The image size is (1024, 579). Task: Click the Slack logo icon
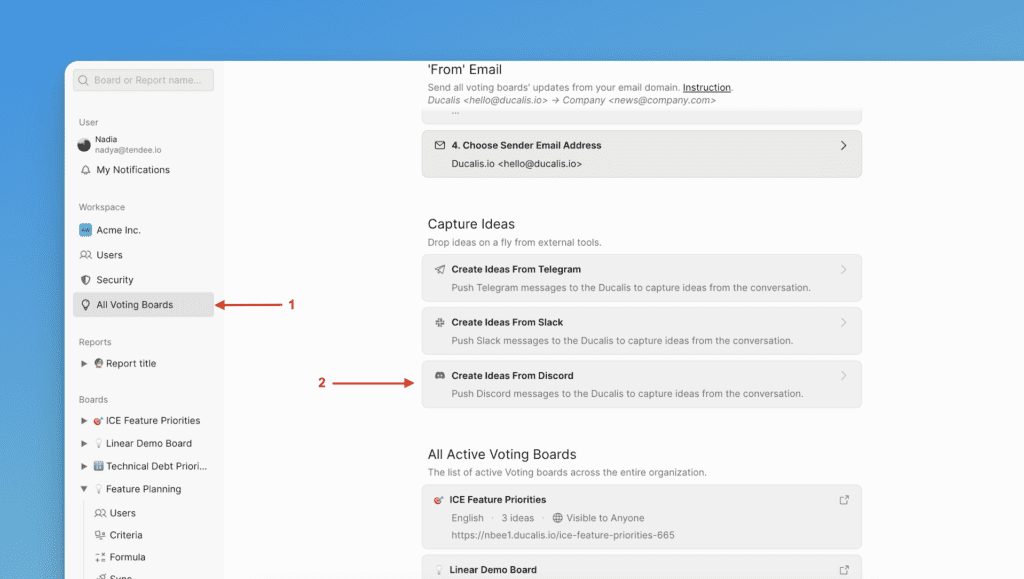pyautogui.click(x=440, y=322)
